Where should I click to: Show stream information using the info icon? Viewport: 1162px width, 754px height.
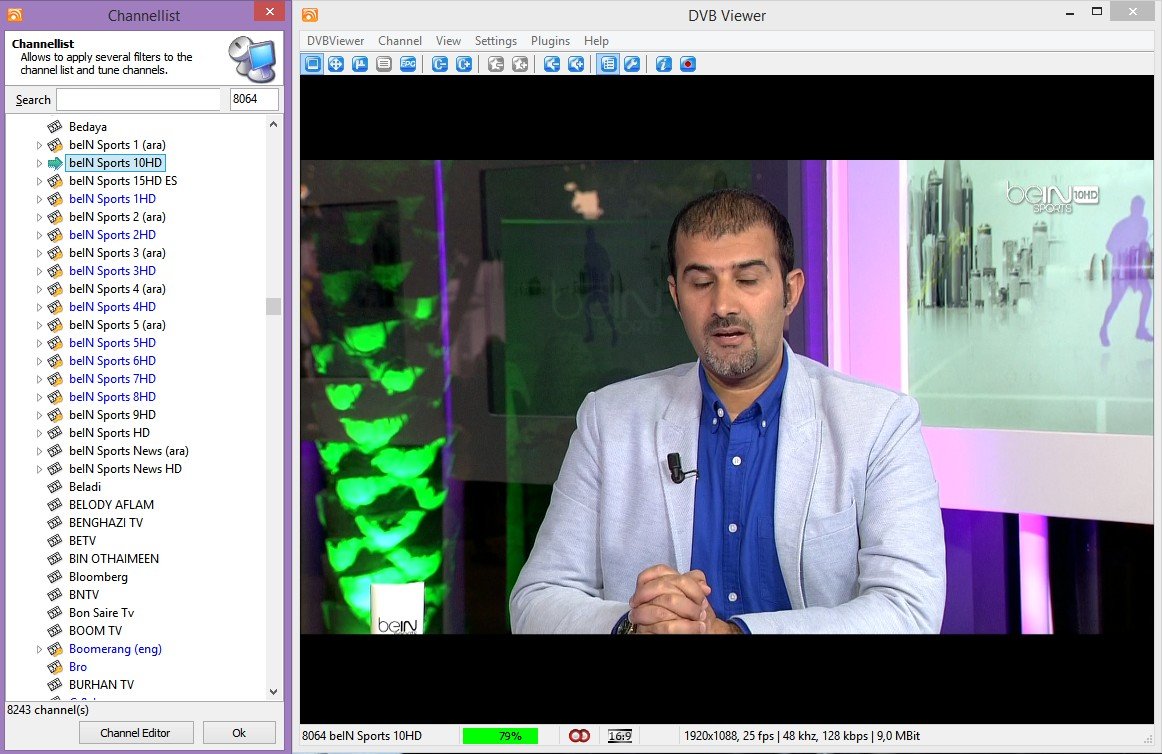click(663, 63)
